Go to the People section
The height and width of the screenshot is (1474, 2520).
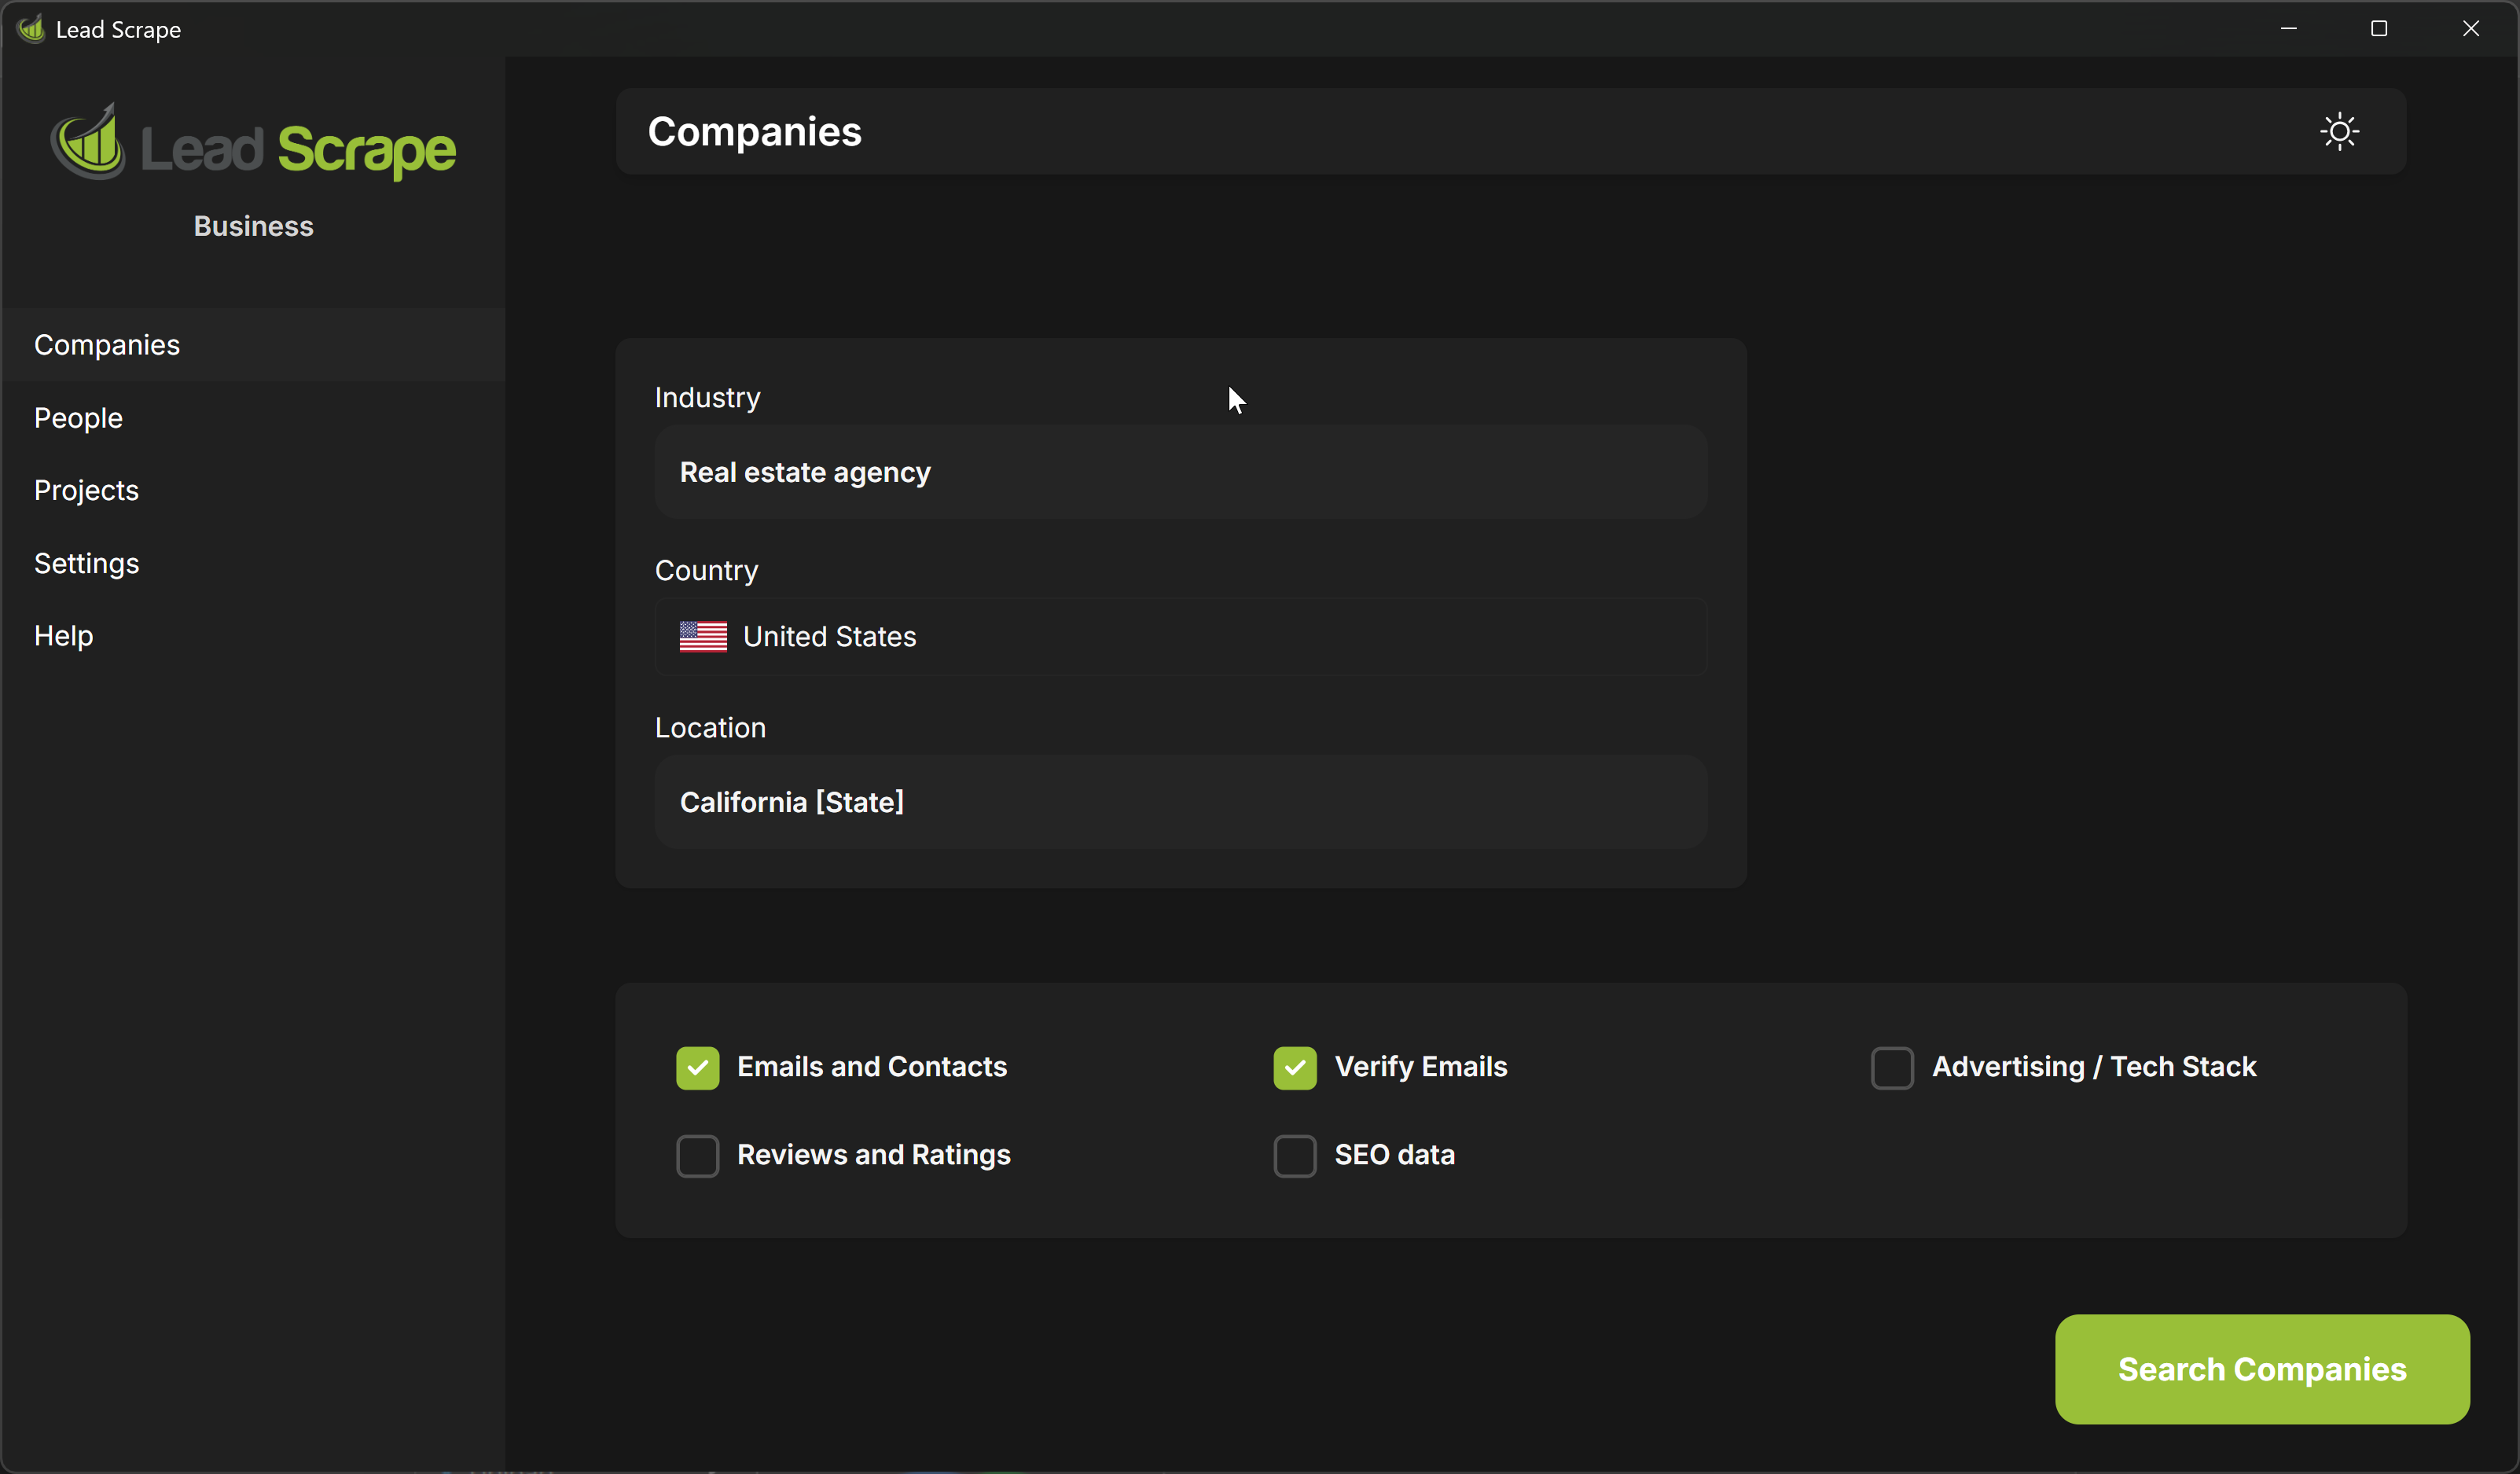[x=78, y=418]
